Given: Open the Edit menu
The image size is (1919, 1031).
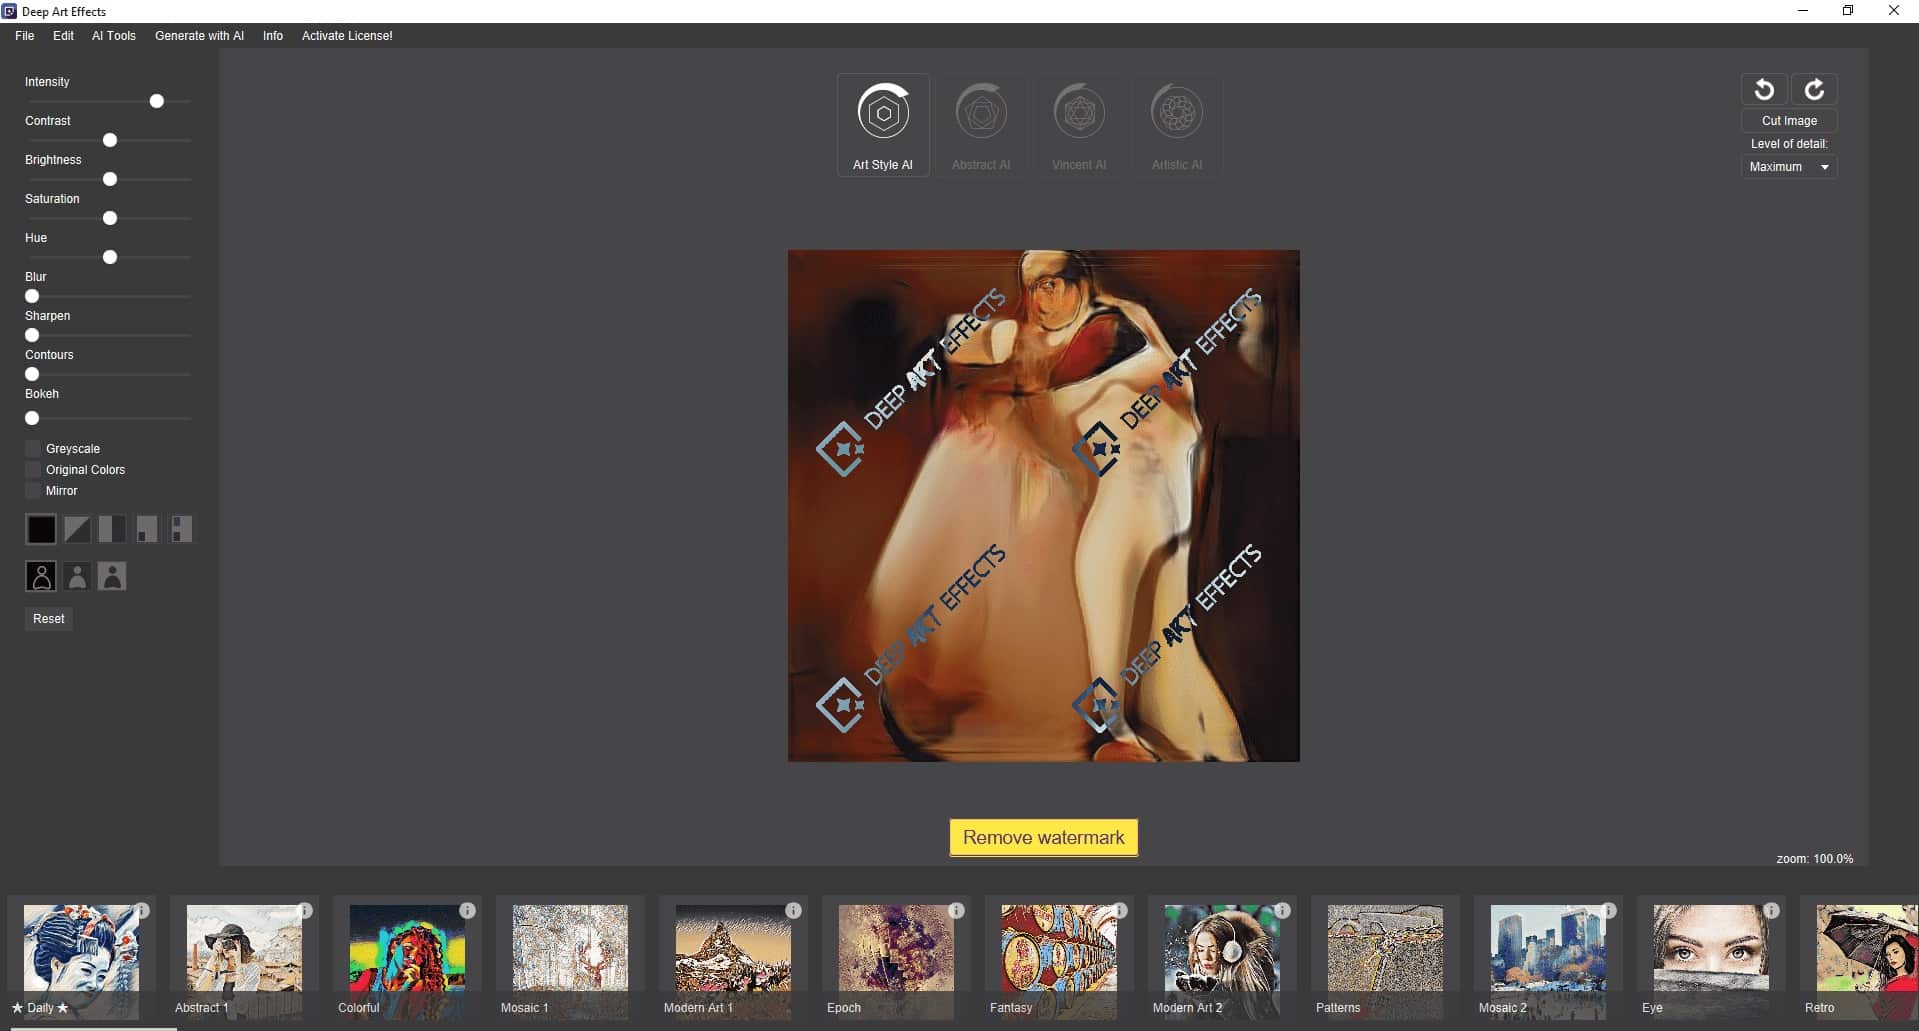Looking at the screenshot, I should click(x=63, y=36).
